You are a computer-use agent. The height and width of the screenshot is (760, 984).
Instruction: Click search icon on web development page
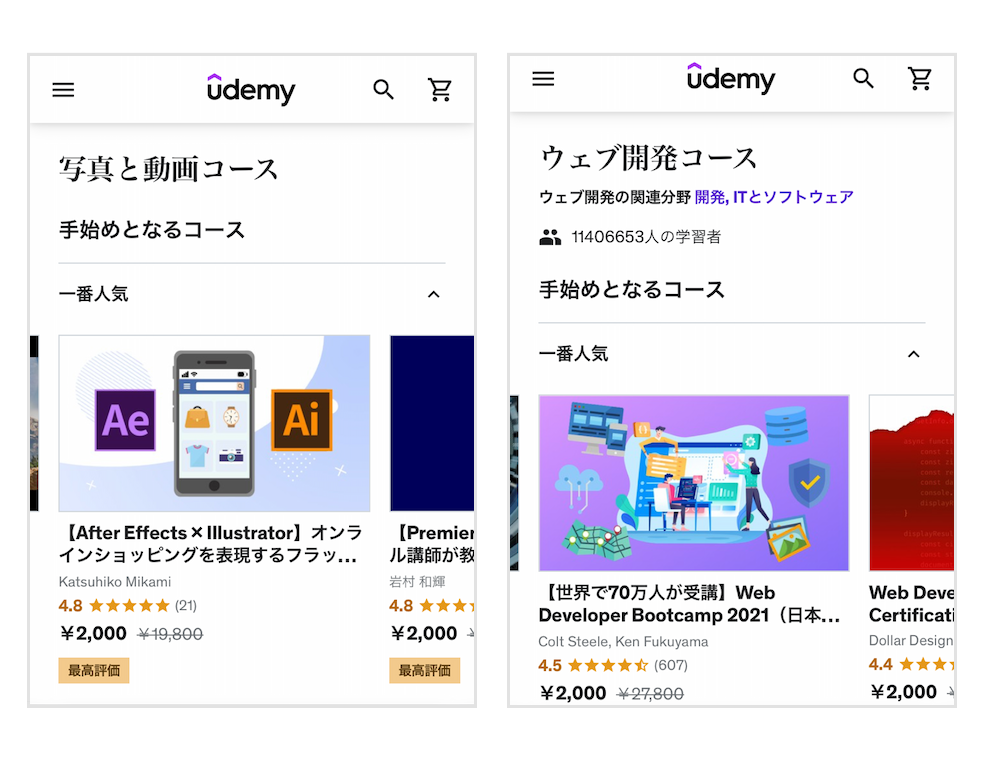click(x=864, y=78)
